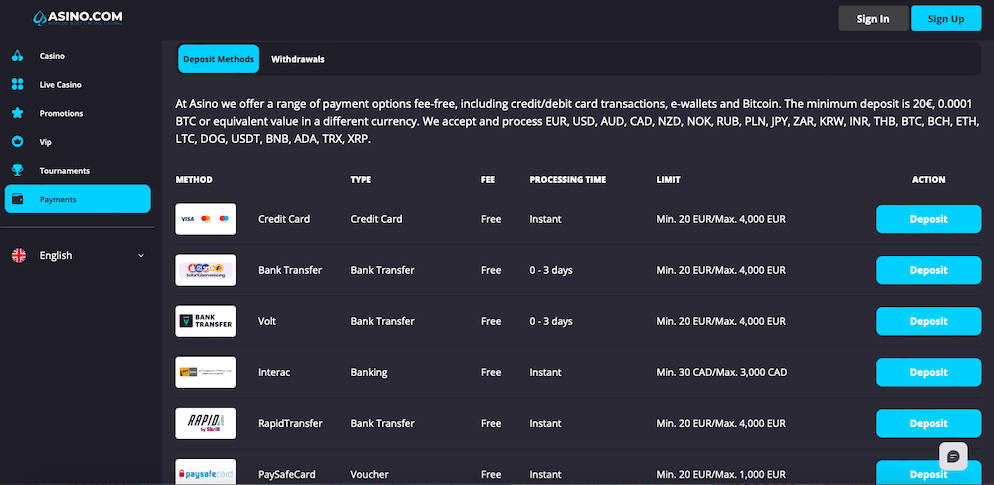
Task: Click the Rapid by Skrill logo
Action: [205, 424]
